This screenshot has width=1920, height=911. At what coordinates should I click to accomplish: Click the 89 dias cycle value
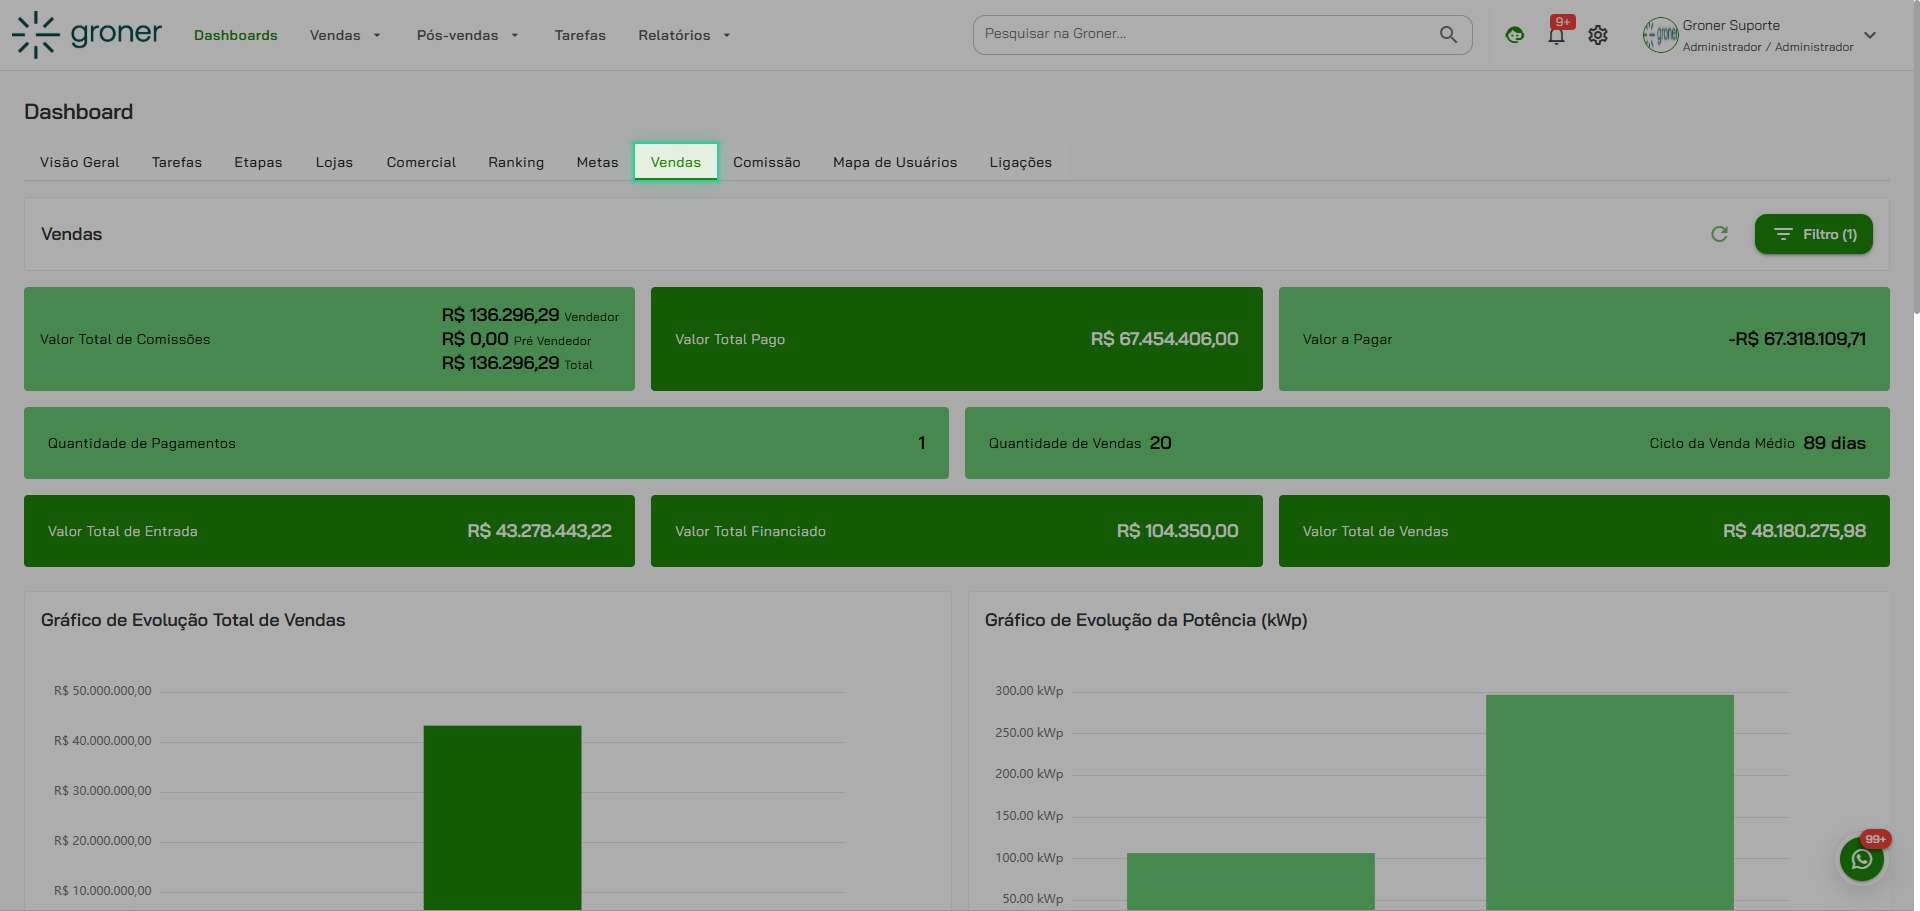[x=1834, y=443]
